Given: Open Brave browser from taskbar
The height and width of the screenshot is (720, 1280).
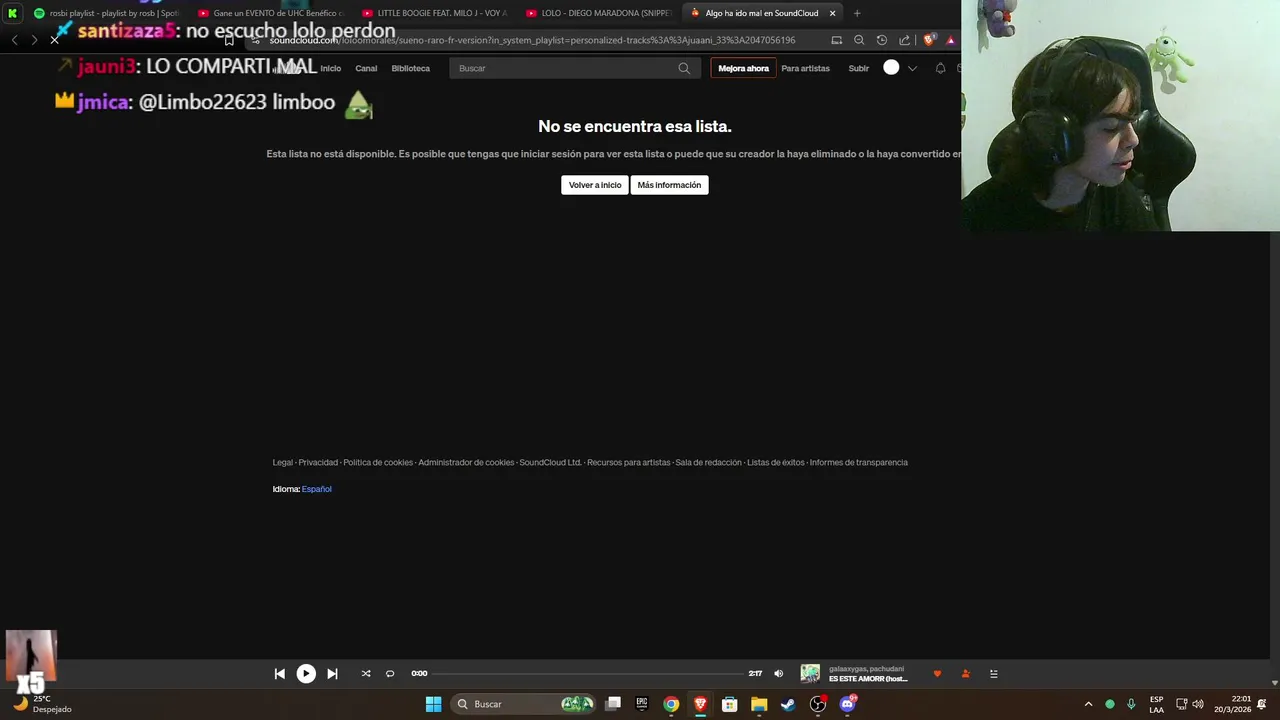Looking at the screenshot, I should 700,704.
